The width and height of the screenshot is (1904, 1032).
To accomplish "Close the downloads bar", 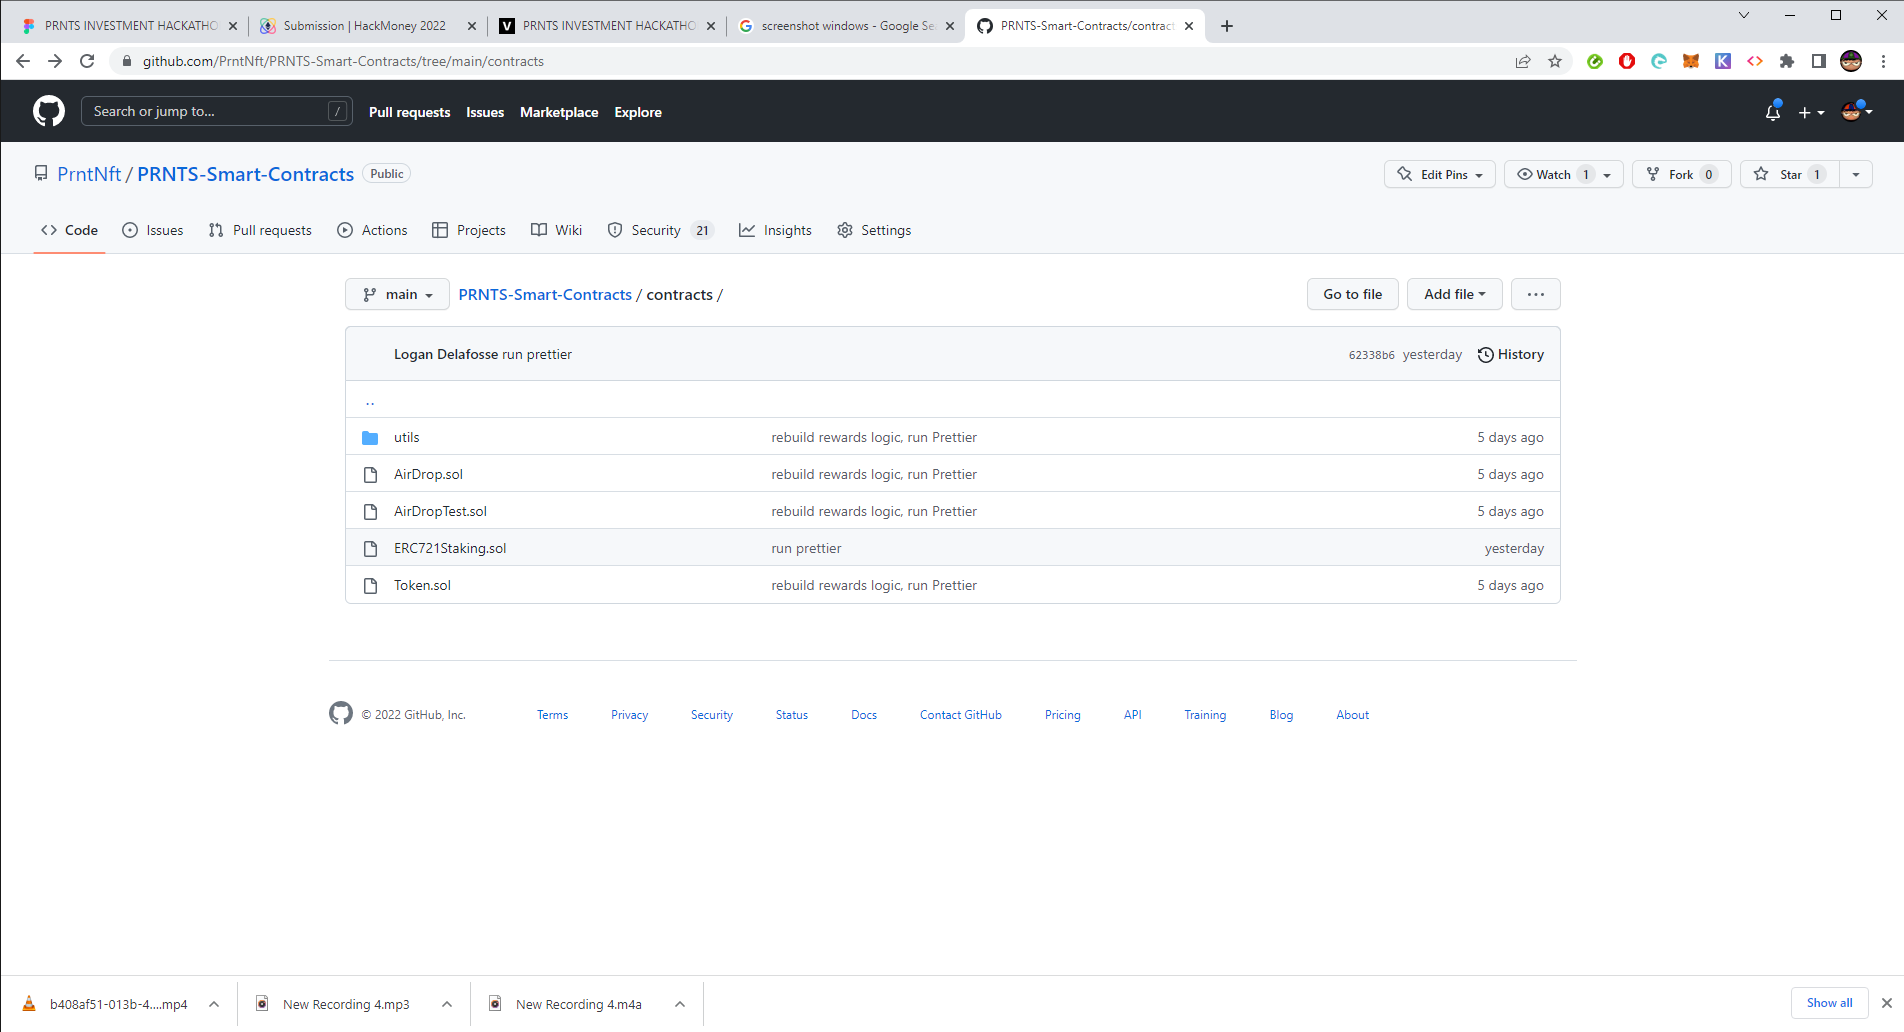I will pyautogui.click(x=1887, y=1003).
